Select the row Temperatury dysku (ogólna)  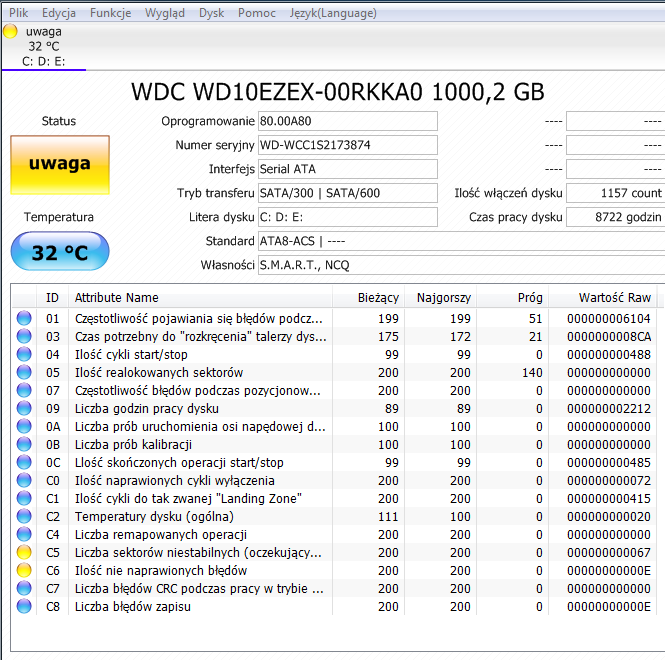[335, 517]
